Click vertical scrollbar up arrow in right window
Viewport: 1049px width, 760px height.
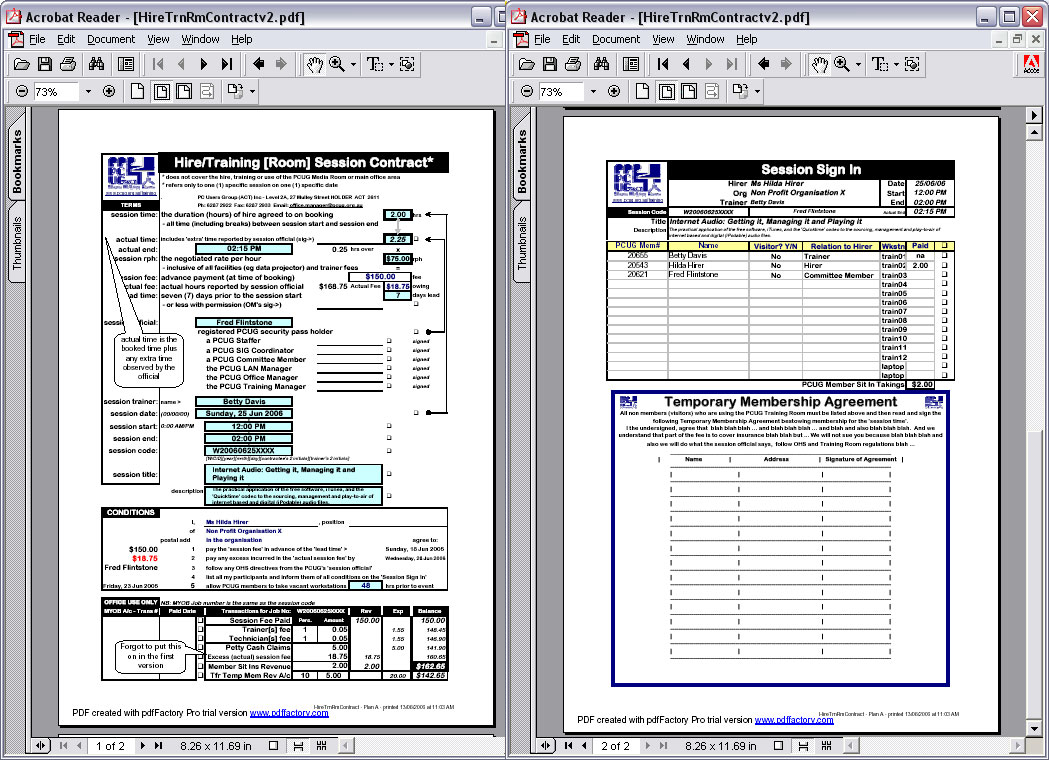tap(1034, 132)
